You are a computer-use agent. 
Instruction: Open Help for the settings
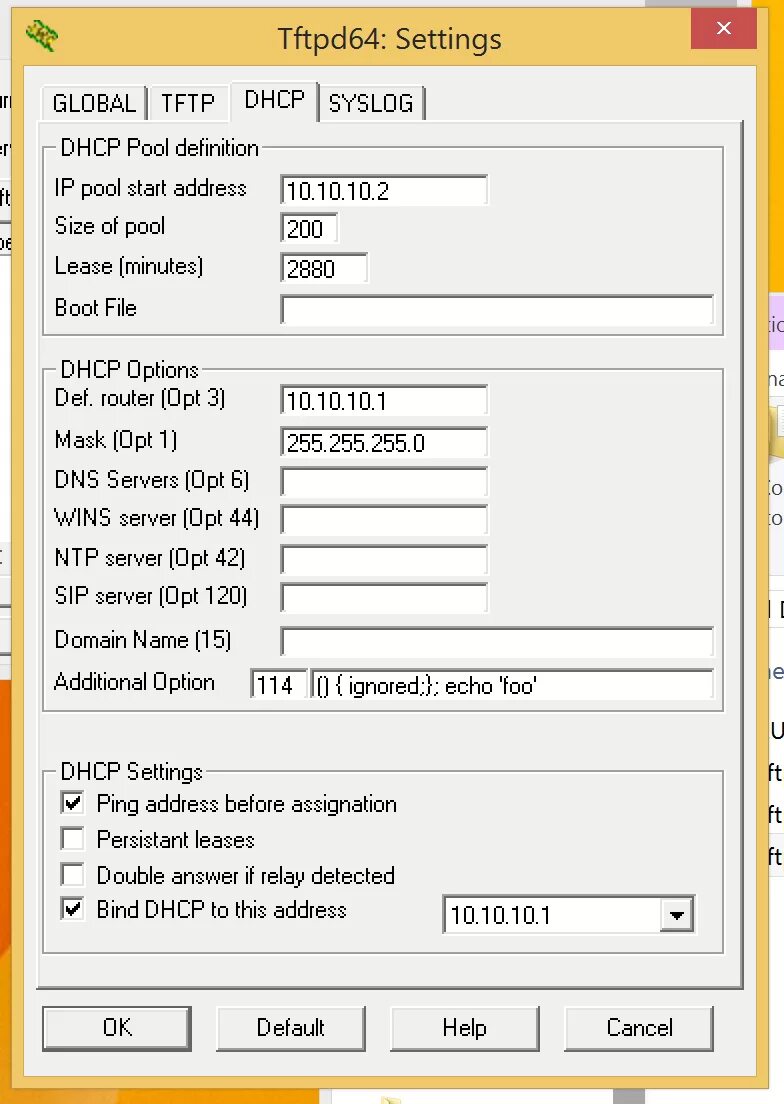[464, 1028]
